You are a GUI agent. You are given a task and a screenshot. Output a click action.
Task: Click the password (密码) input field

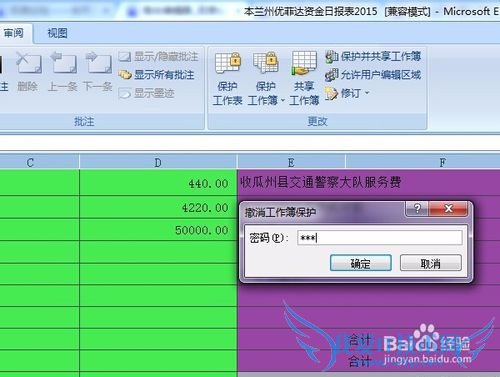pyautogui.click(x=379, y=238)
